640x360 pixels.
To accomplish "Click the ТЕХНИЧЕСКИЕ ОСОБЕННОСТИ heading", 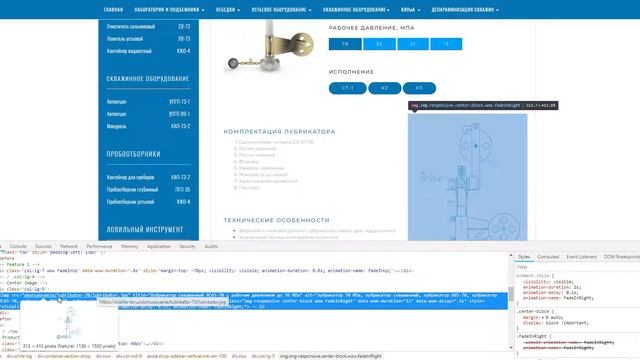I will click(x=277, y=220).
